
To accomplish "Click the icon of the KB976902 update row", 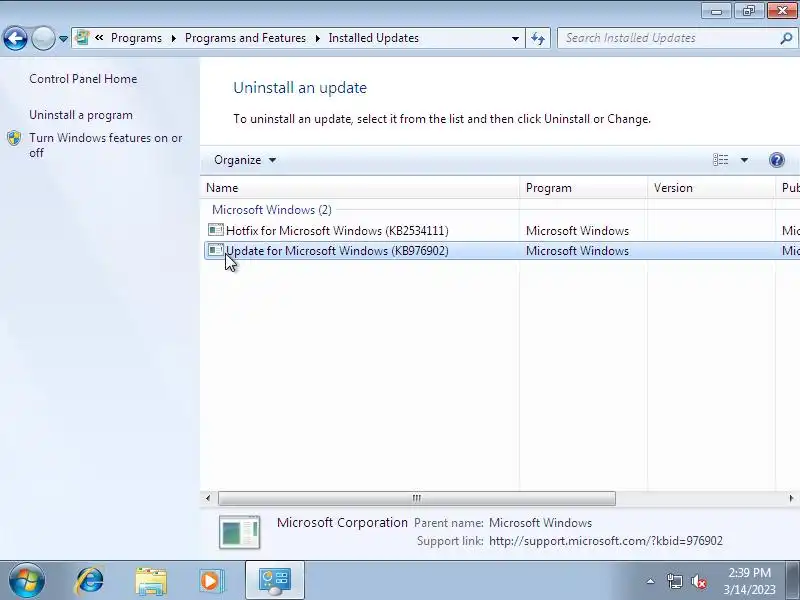I will click(x=215, y=251).
